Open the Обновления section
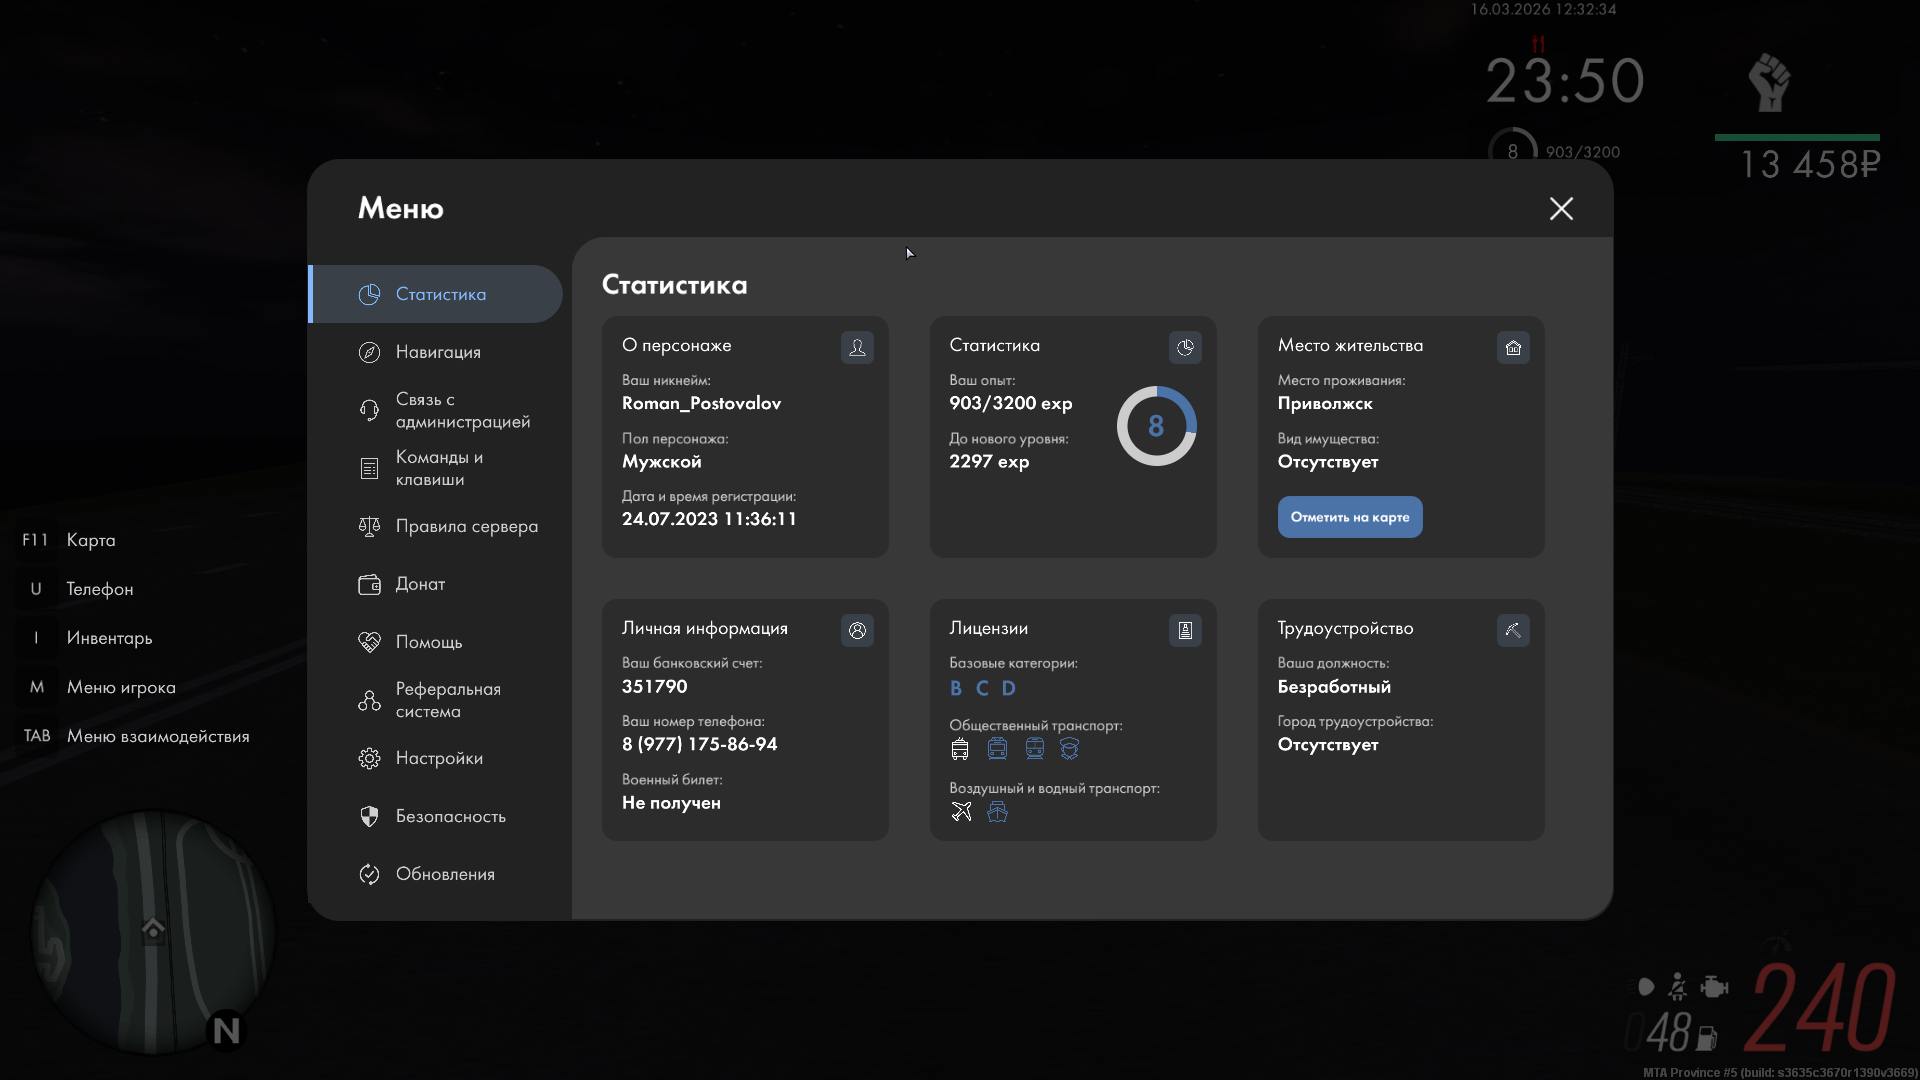This screenshot has height=1080, width=1920. 445,874
